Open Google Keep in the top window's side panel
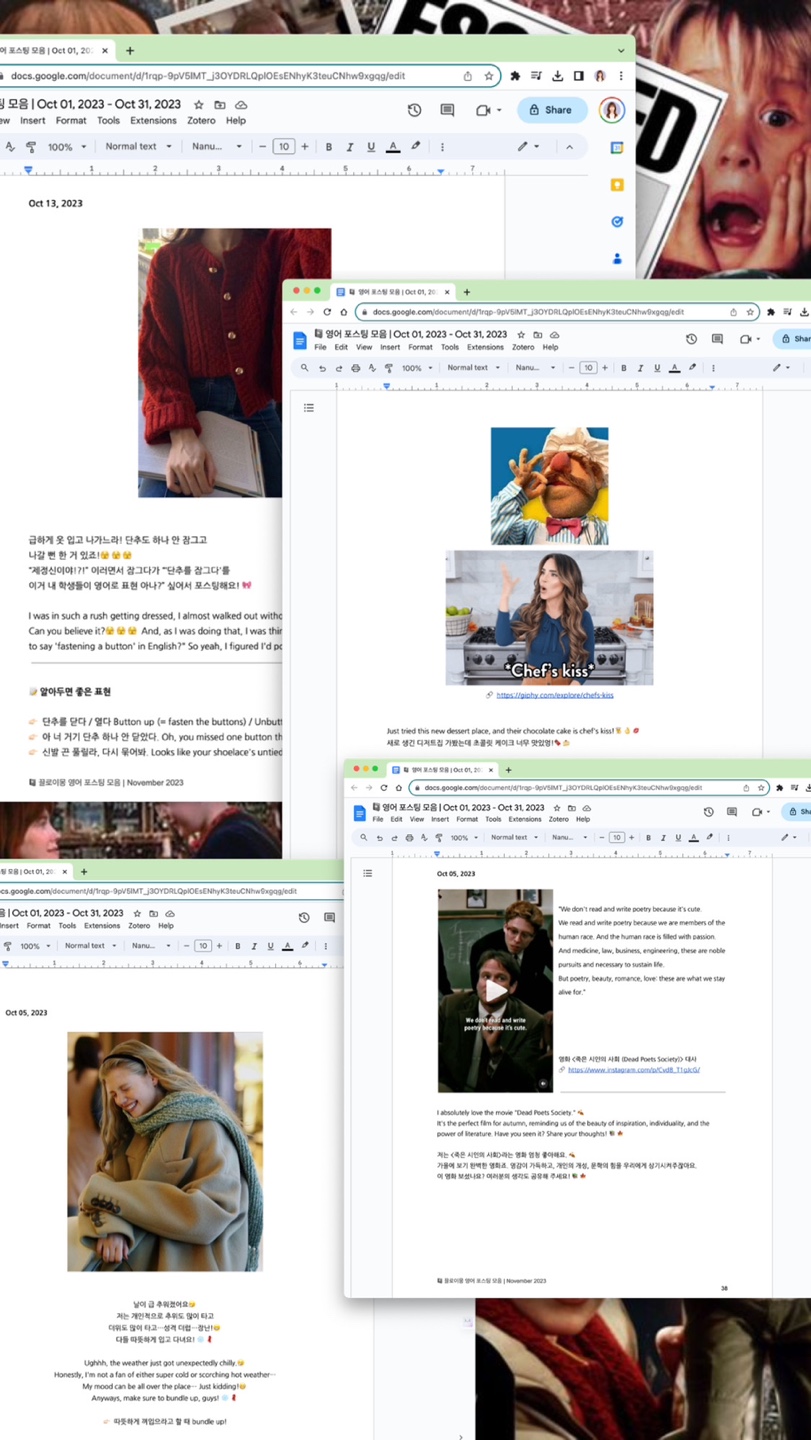Viewport: 811px width, 1440px height. [x=617, y=185]
